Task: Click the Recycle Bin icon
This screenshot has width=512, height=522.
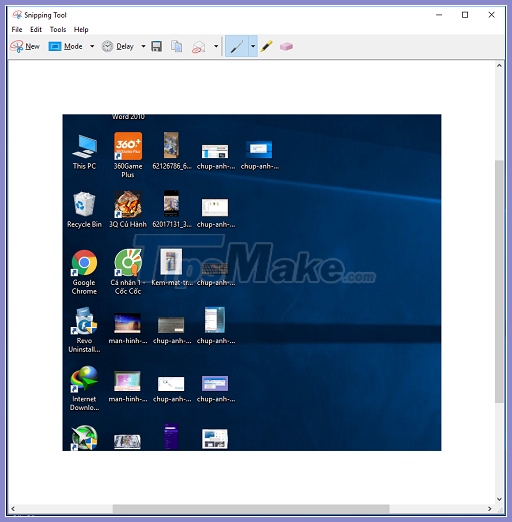Action: tap(84, 210)
